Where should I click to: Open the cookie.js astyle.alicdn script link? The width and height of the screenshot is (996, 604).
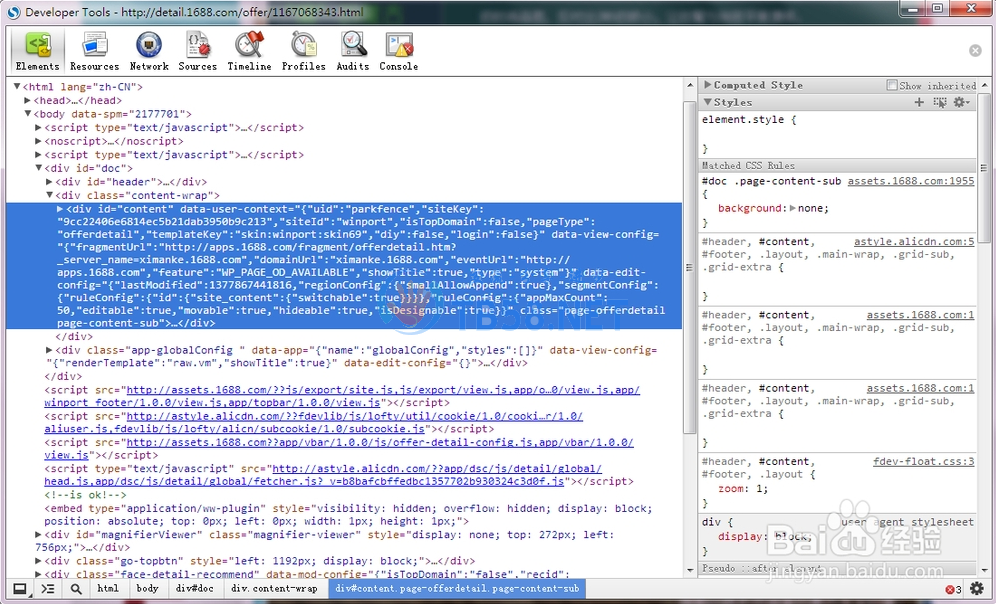tap(313, 423)
